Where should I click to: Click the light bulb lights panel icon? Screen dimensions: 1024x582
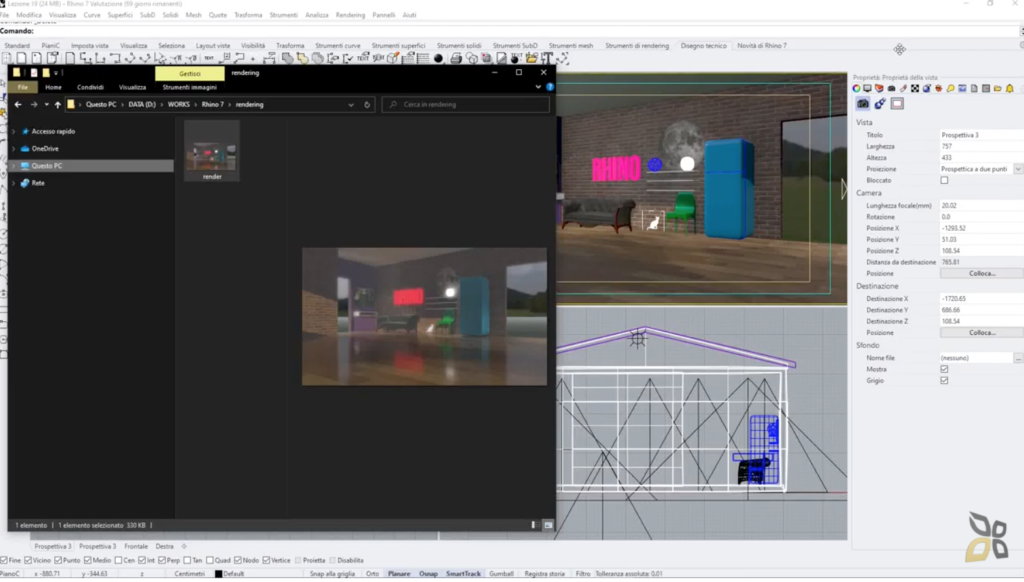[x=950, y=88]
